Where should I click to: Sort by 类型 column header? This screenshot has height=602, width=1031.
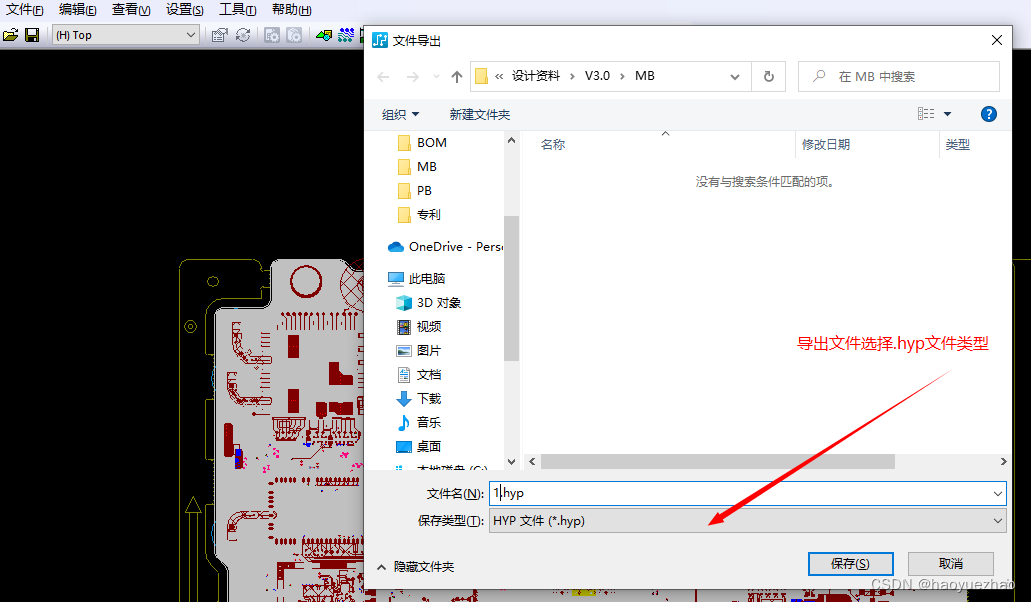click(x=957, y=145)
